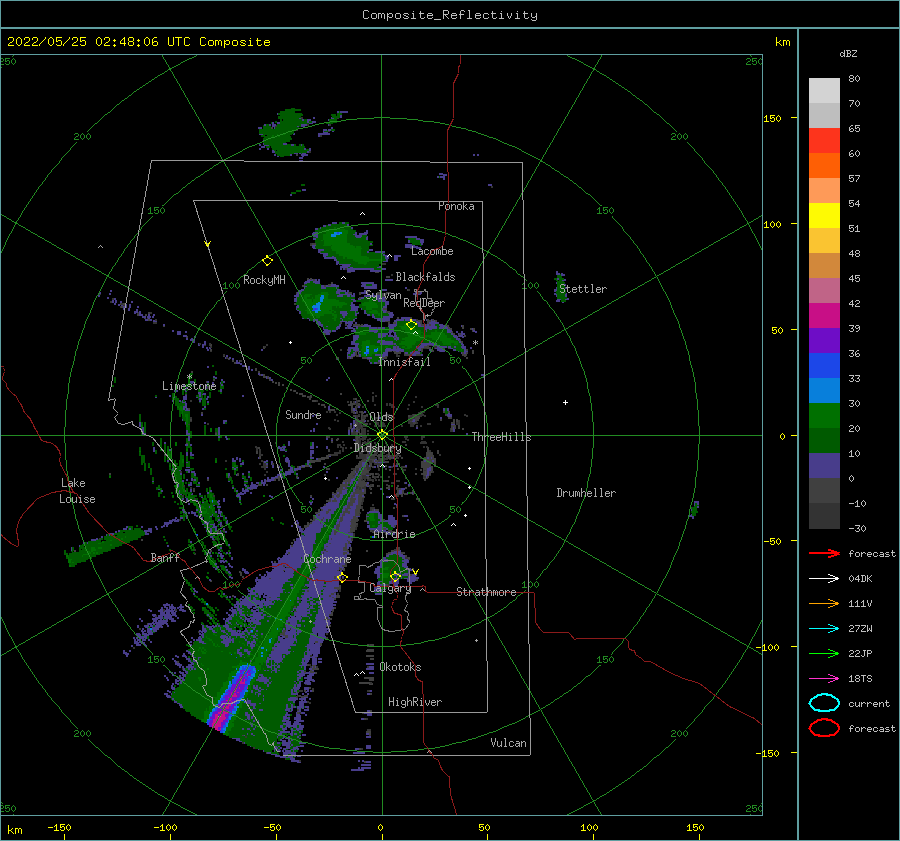The image size is (900, 841).
Task: Click the yellow diamond marker at Red Deer
Action: (x=411, y=325)
